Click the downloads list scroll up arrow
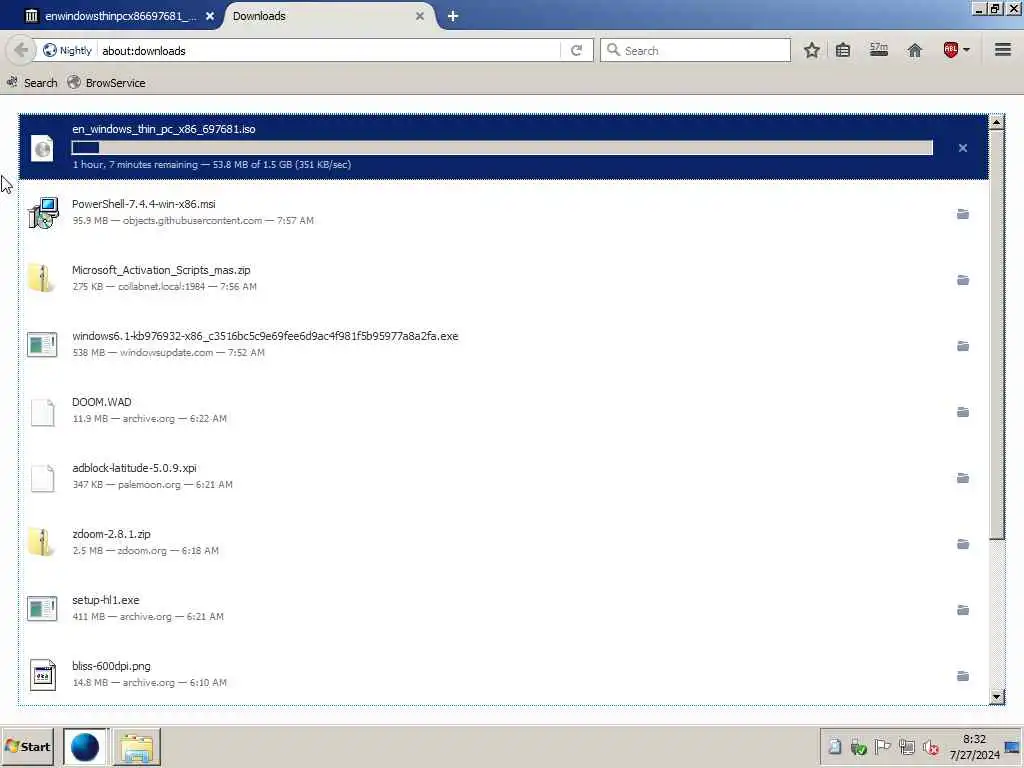 997,122
